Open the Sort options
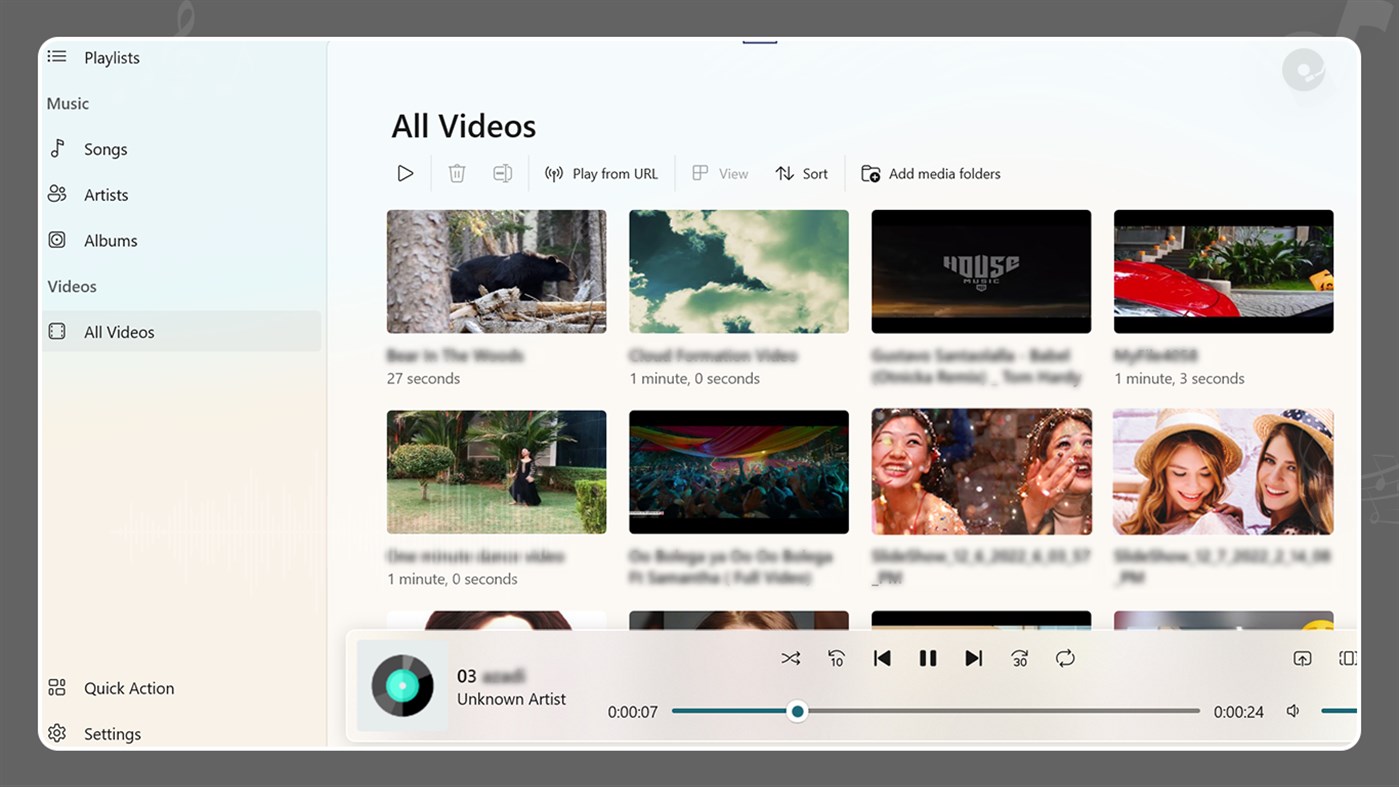Screen dimensions: 1399x787 pyautogui.click(x=801, y=173)
